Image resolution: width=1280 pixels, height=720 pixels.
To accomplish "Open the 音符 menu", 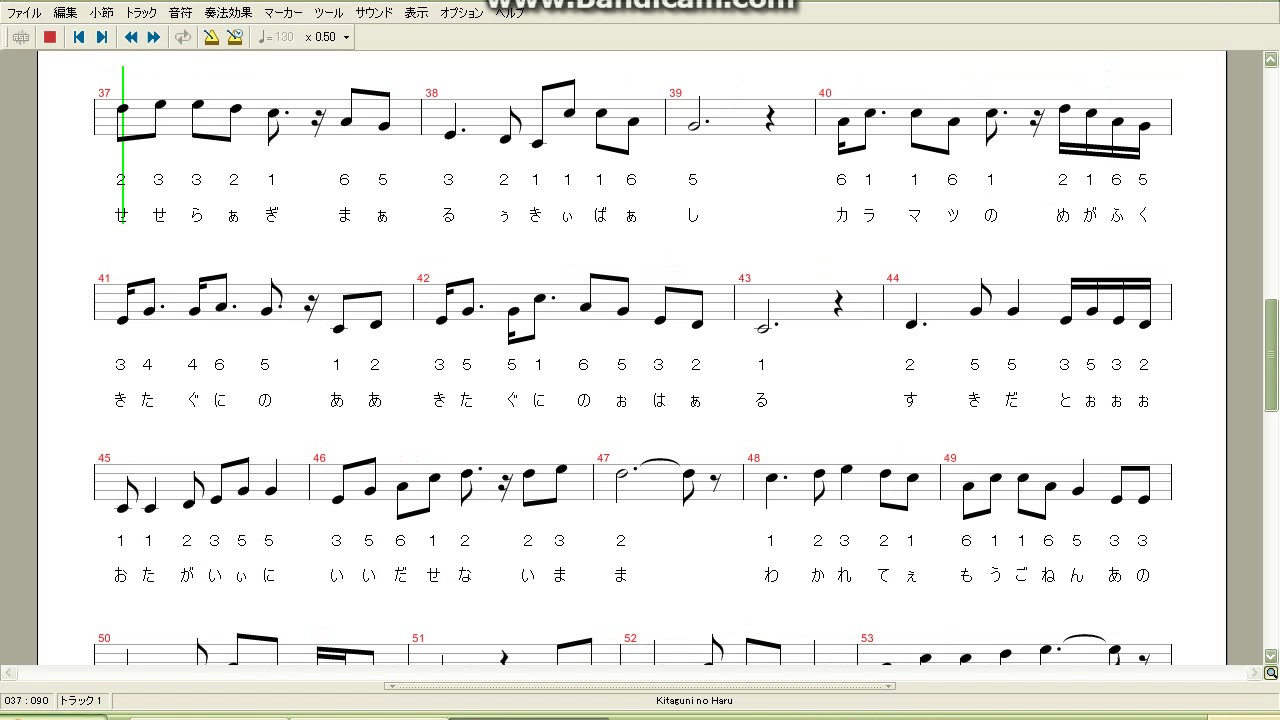I will pos(181,13).
